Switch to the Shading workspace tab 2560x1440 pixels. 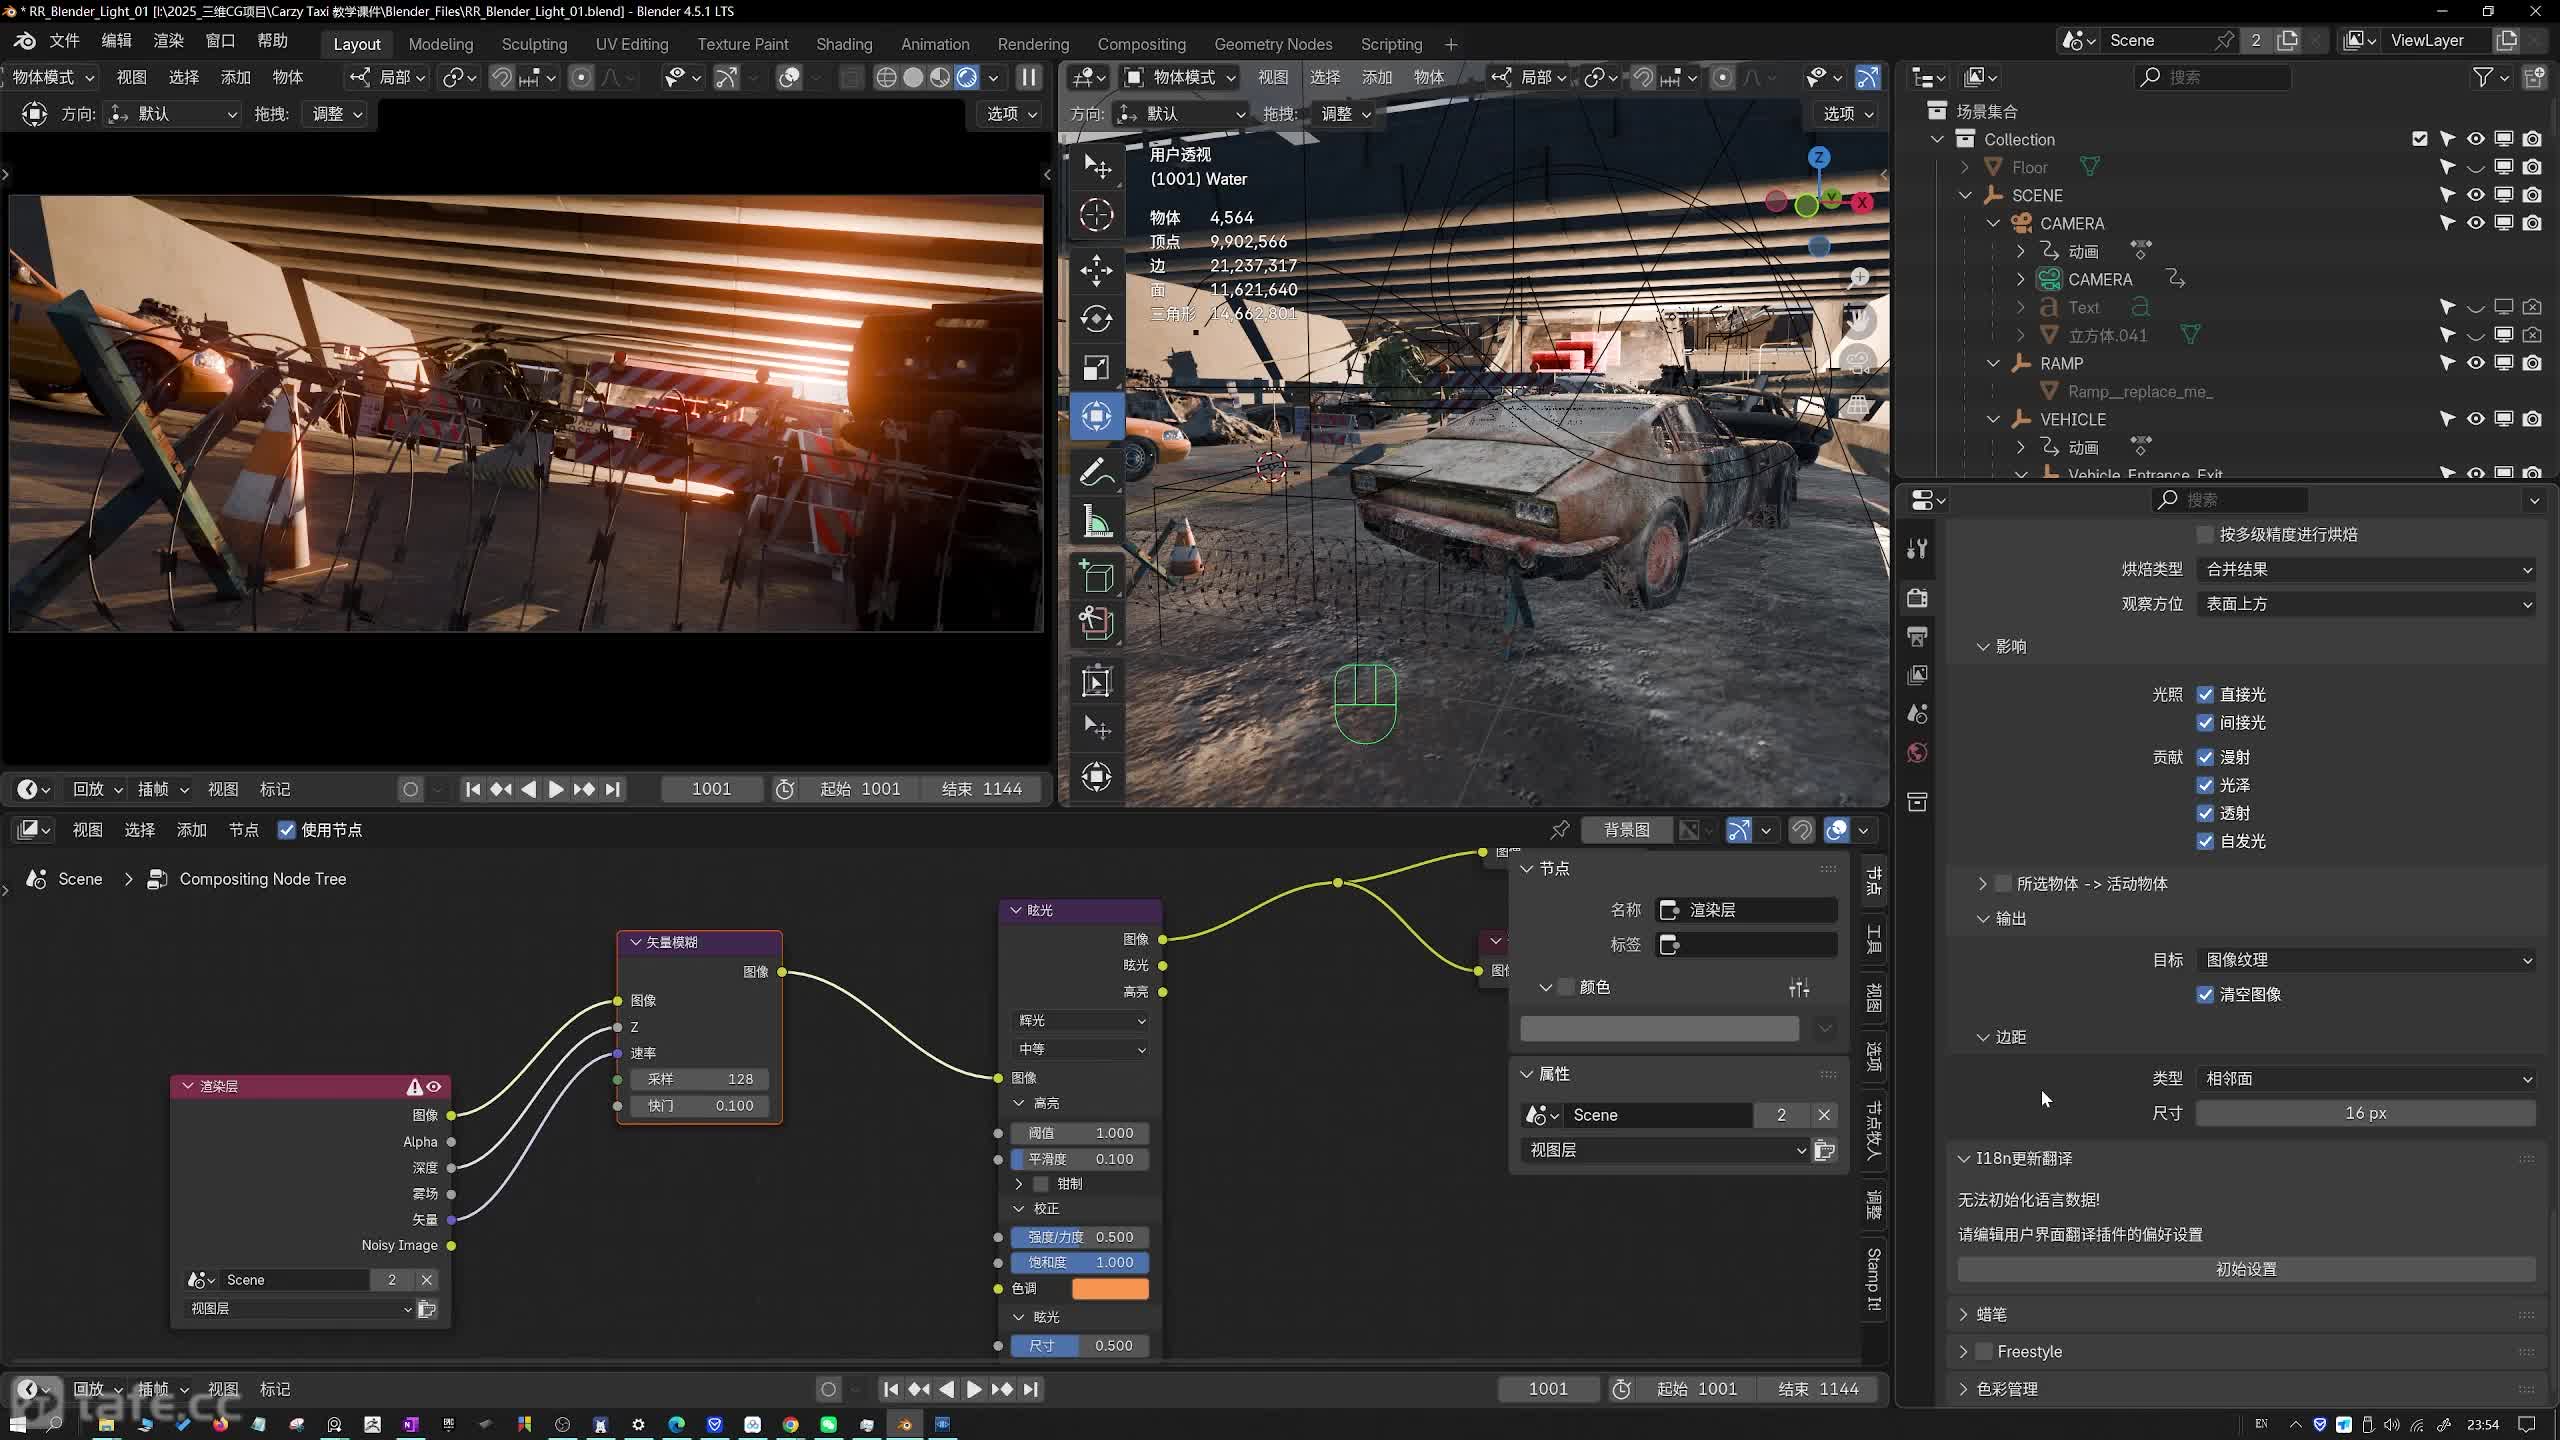tap(843, 44)
